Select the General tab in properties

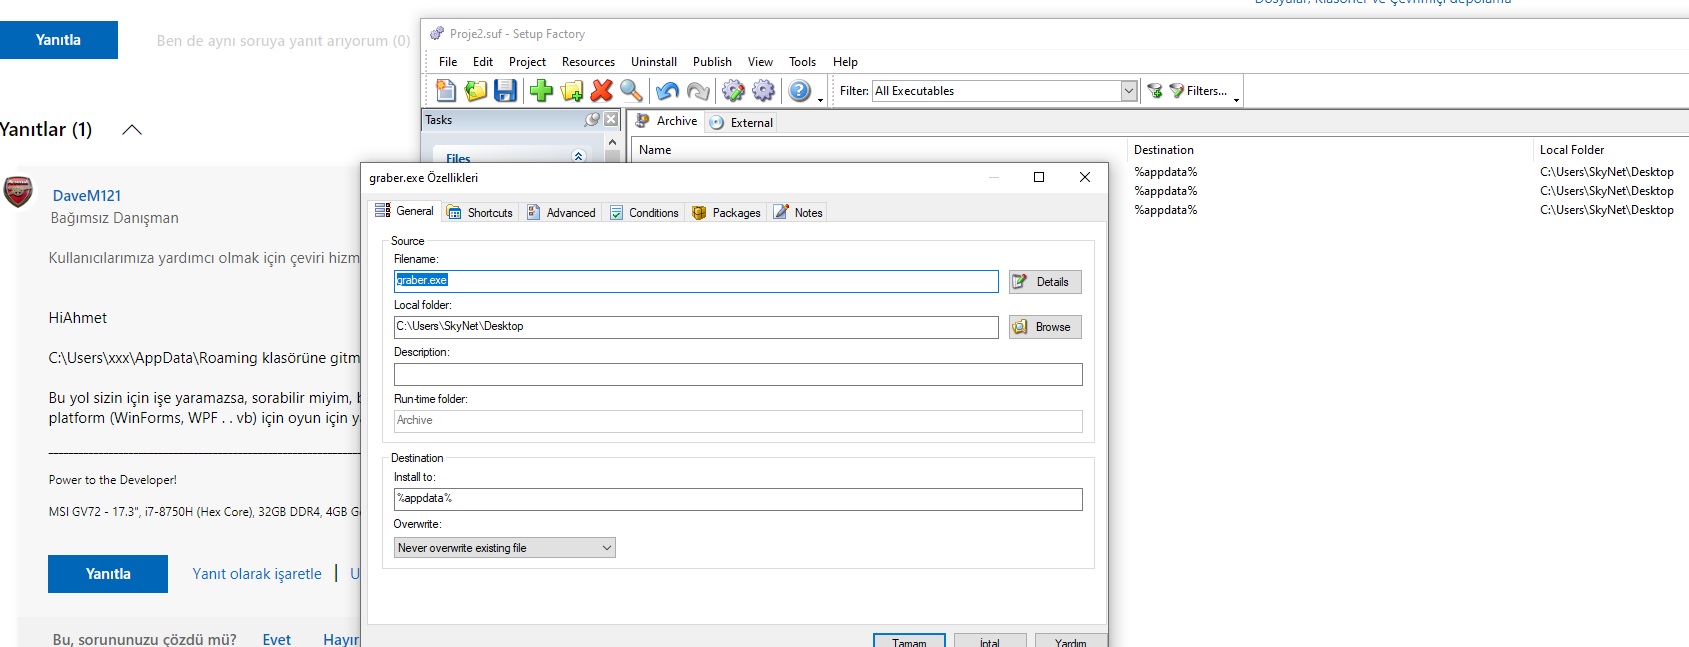coord(404,211)
